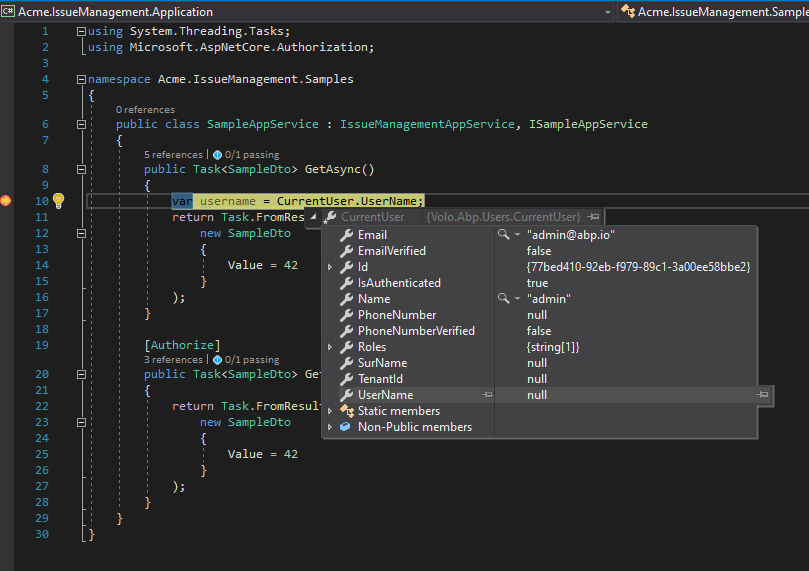This screenshot has width=809, height=571.
Task: Collapse the SampleAppService class outline
Action: [x=81, y=125]
